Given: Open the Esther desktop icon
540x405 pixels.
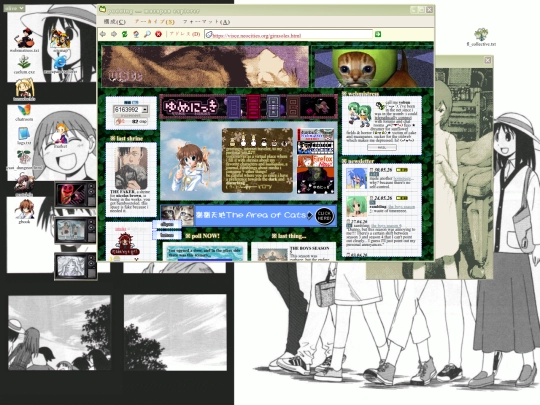Looking at the screenshot, I should 61,136.
